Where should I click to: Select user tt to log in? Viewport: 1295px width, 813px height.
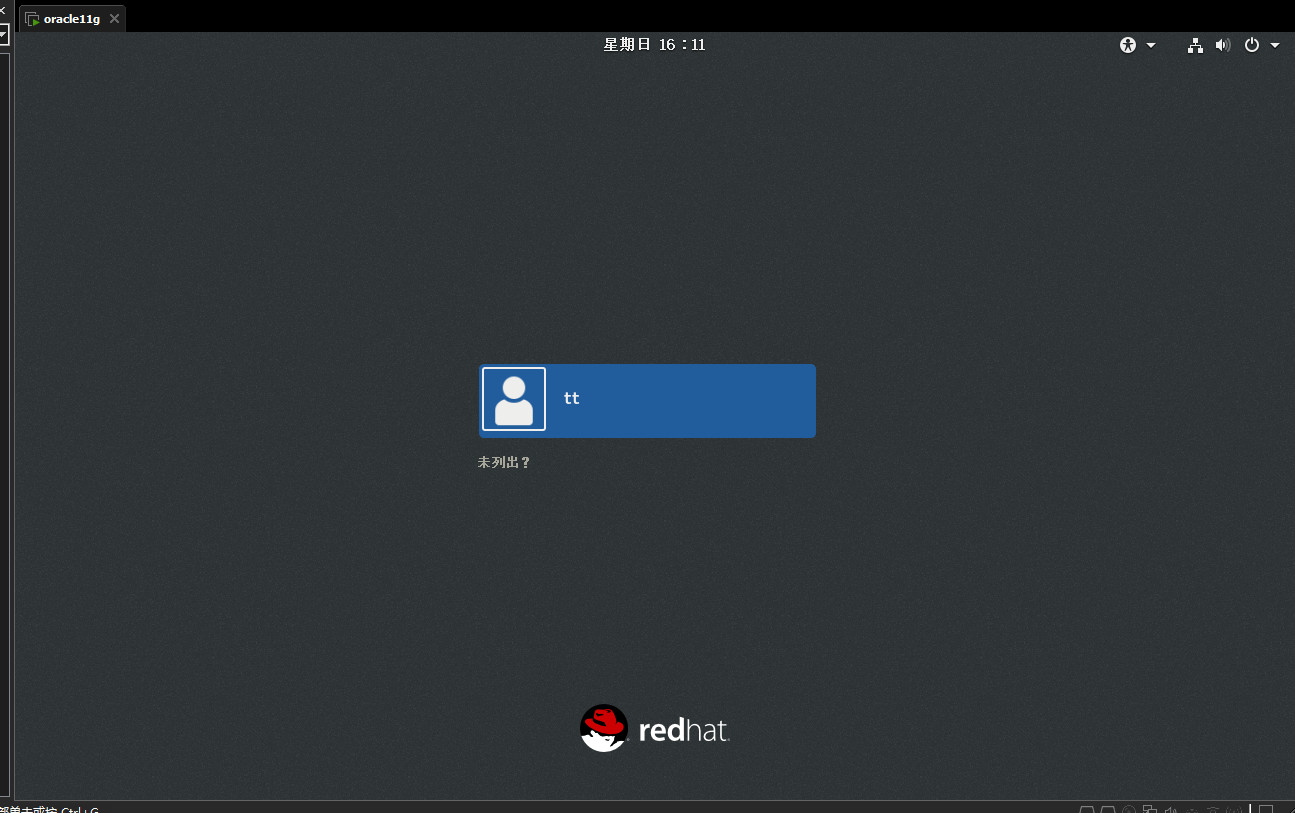(x=680, y=400)
